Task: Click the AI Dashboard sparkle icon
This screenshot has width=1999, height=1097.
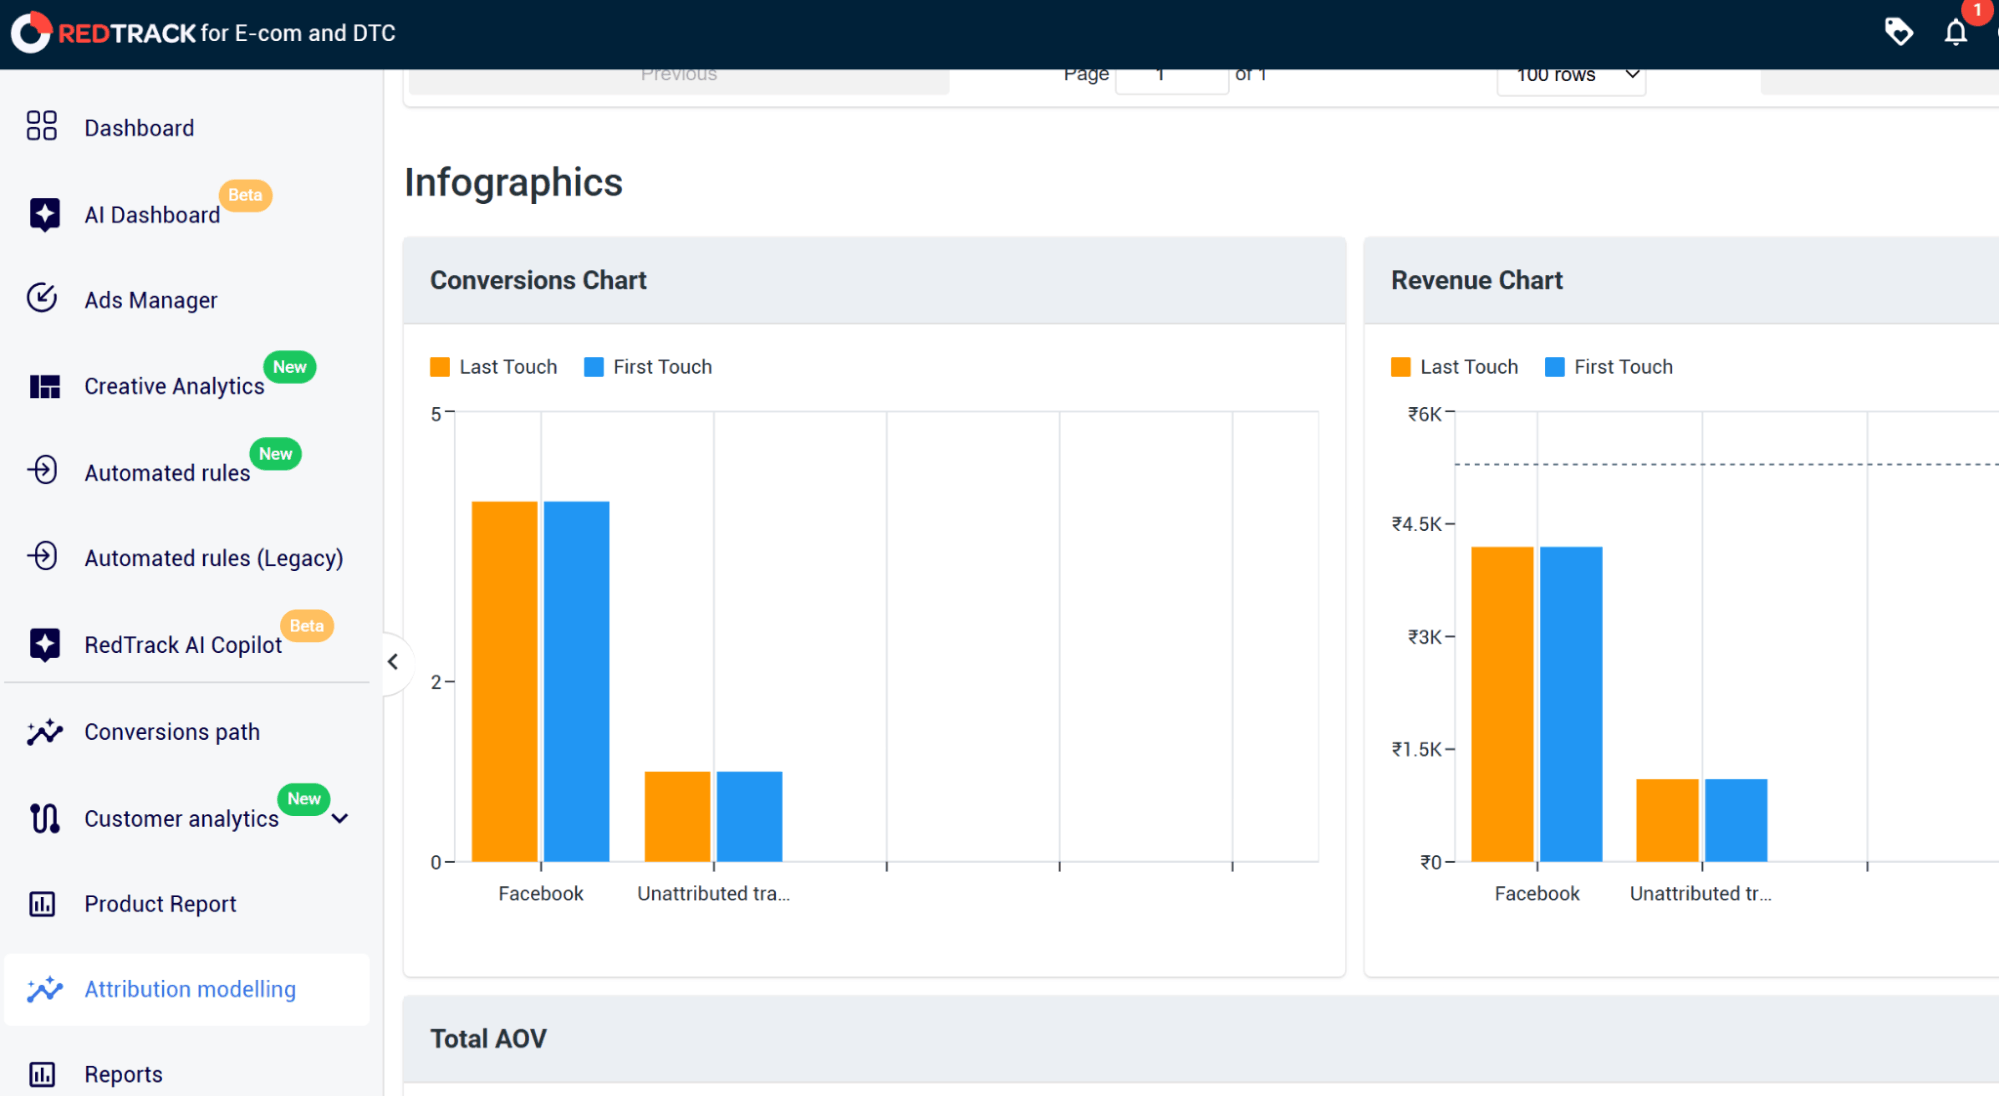Action: coord(44,214)
